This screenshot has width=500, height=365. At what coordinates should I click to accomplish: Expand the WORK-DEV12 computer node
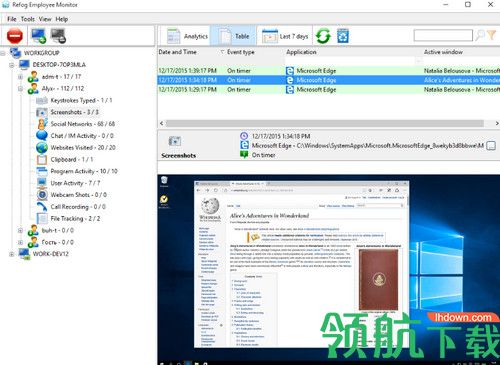(12, 254)
